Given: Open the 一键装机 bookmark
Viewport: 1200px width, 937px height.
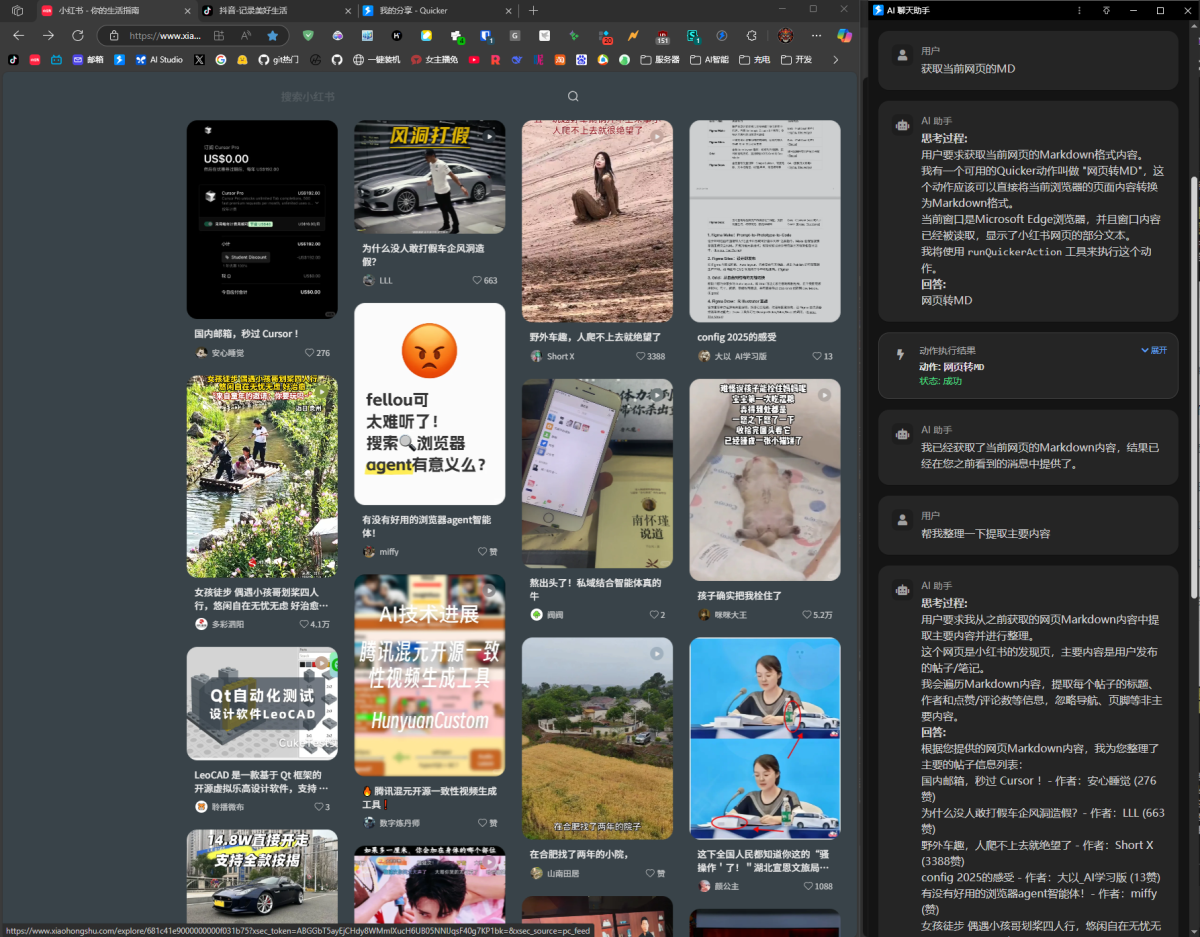Looking at the screenshot, I should point(377,60).
